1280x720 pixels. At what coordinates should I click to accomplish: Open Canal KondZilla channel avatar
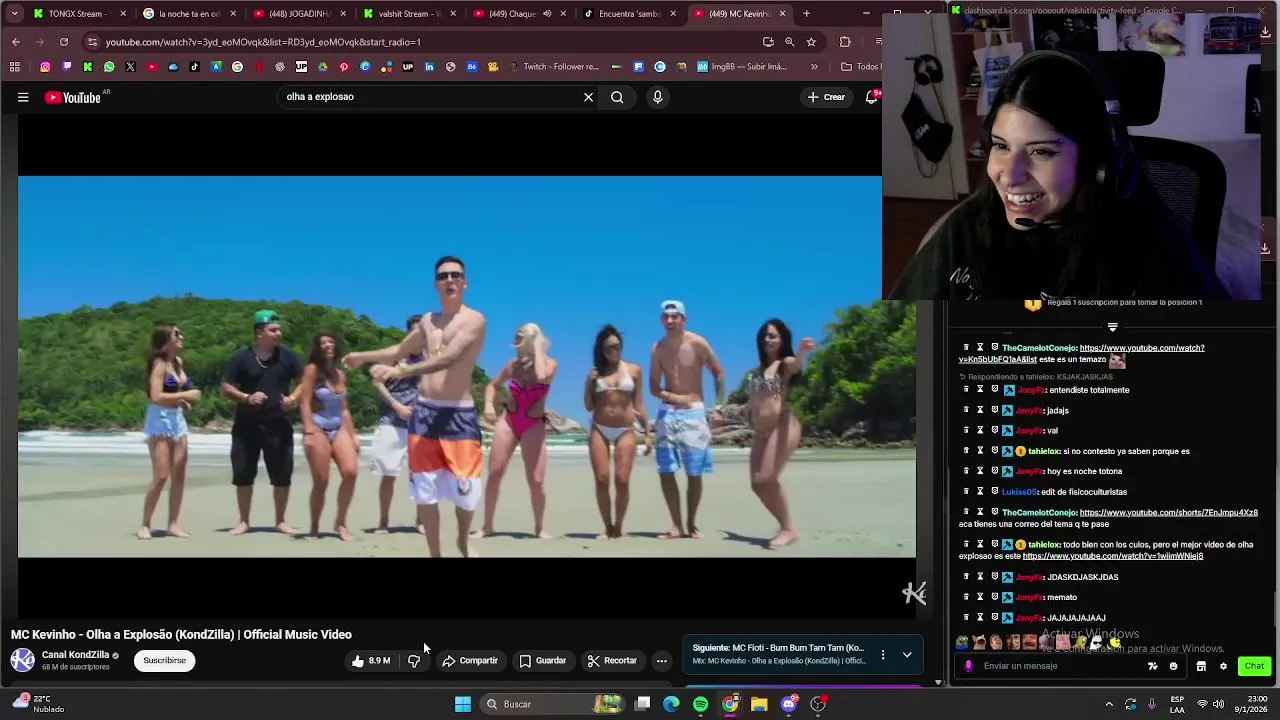click(x=22, y=660)
